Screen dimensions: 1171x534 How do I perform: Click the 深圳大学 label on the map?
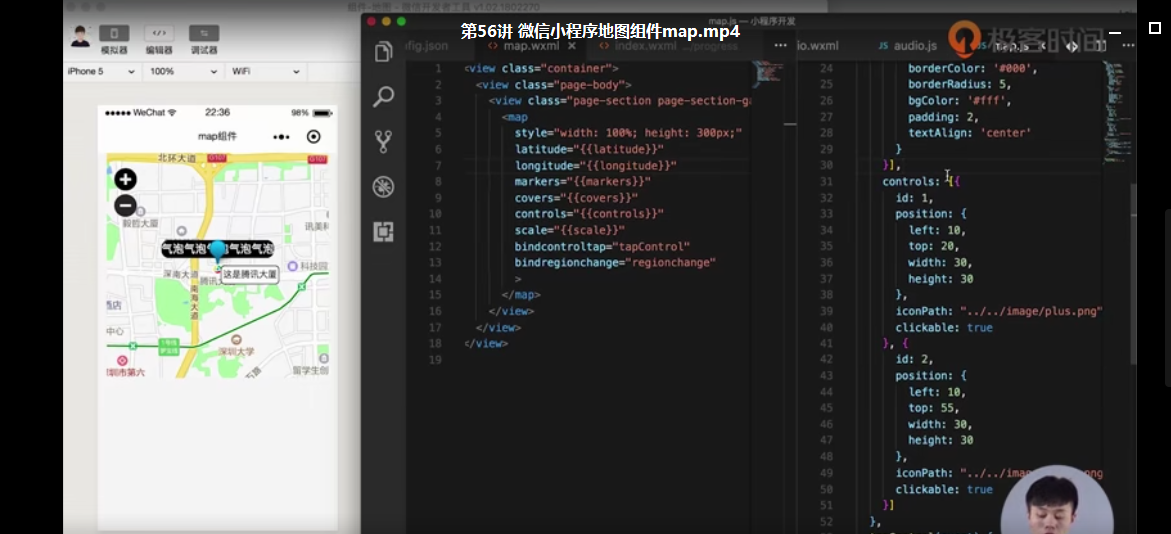(236, 351)
